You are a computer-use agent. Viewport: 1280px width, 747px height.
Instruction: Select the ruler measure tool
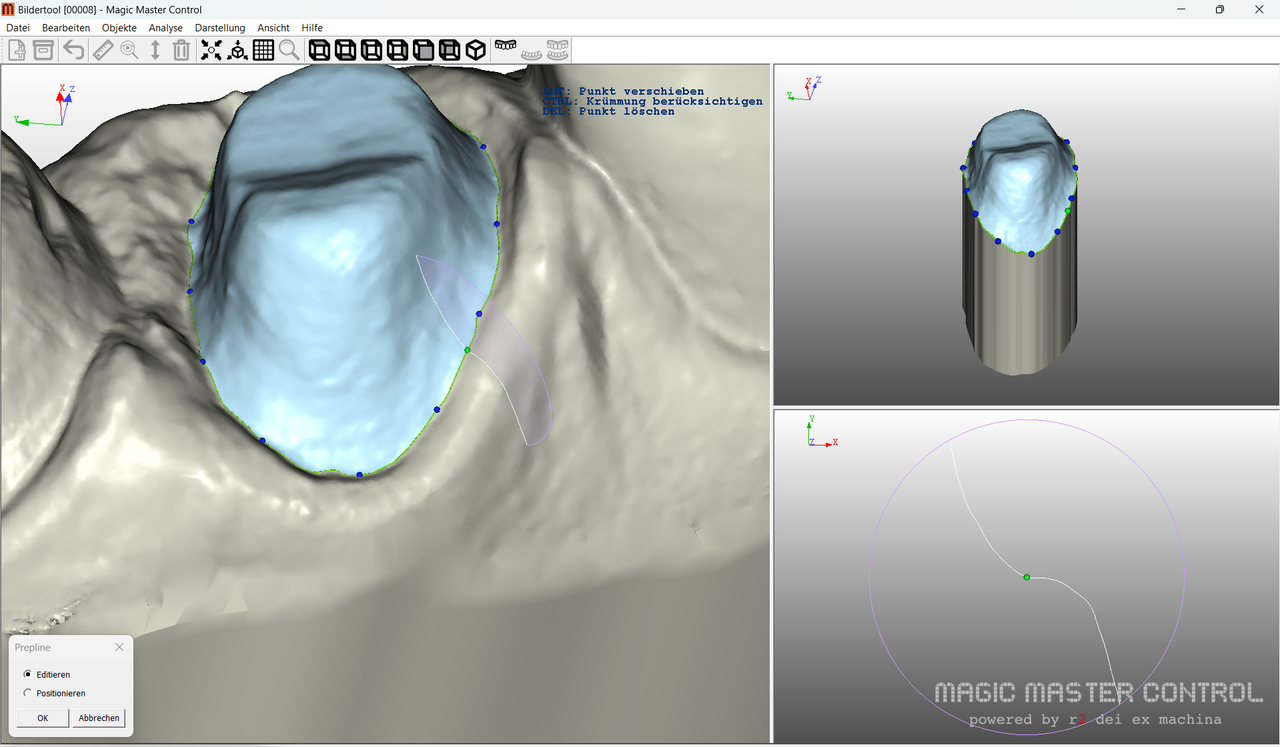[102, 50]
